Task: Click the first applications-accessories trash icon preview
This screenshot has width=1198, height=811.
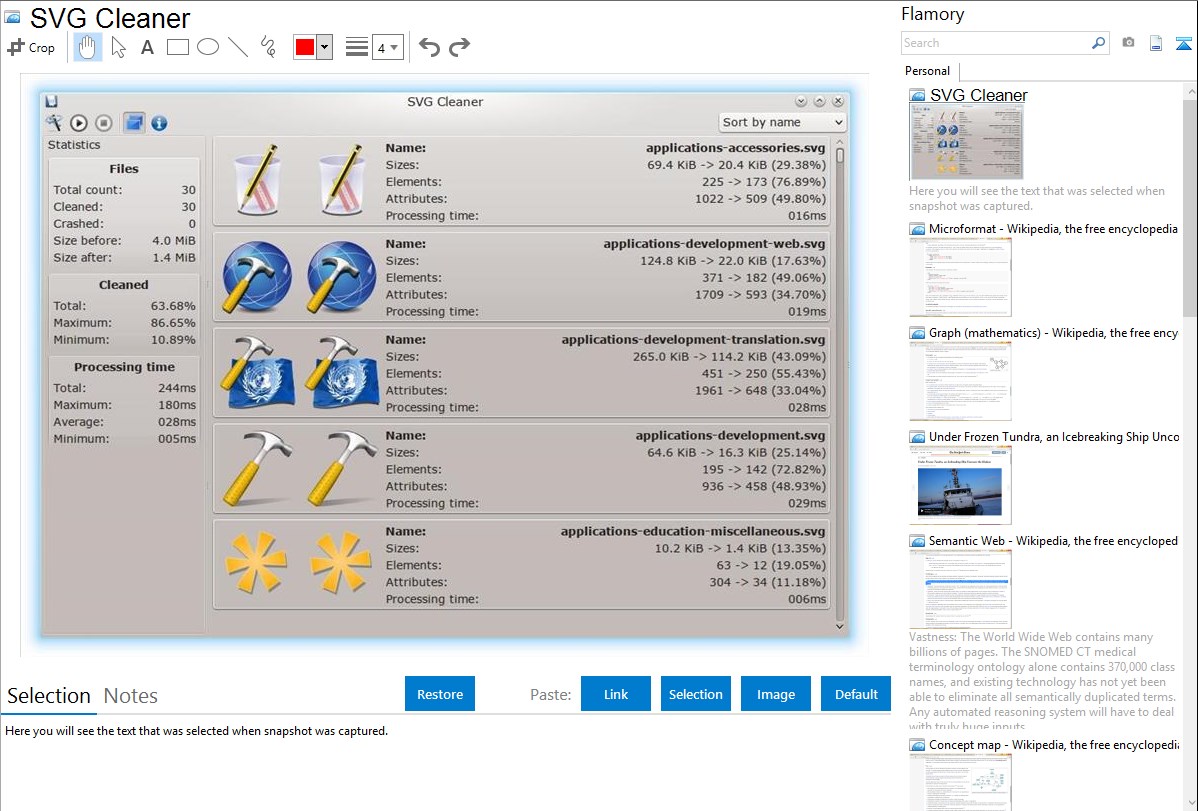Action: pos(257,181)
